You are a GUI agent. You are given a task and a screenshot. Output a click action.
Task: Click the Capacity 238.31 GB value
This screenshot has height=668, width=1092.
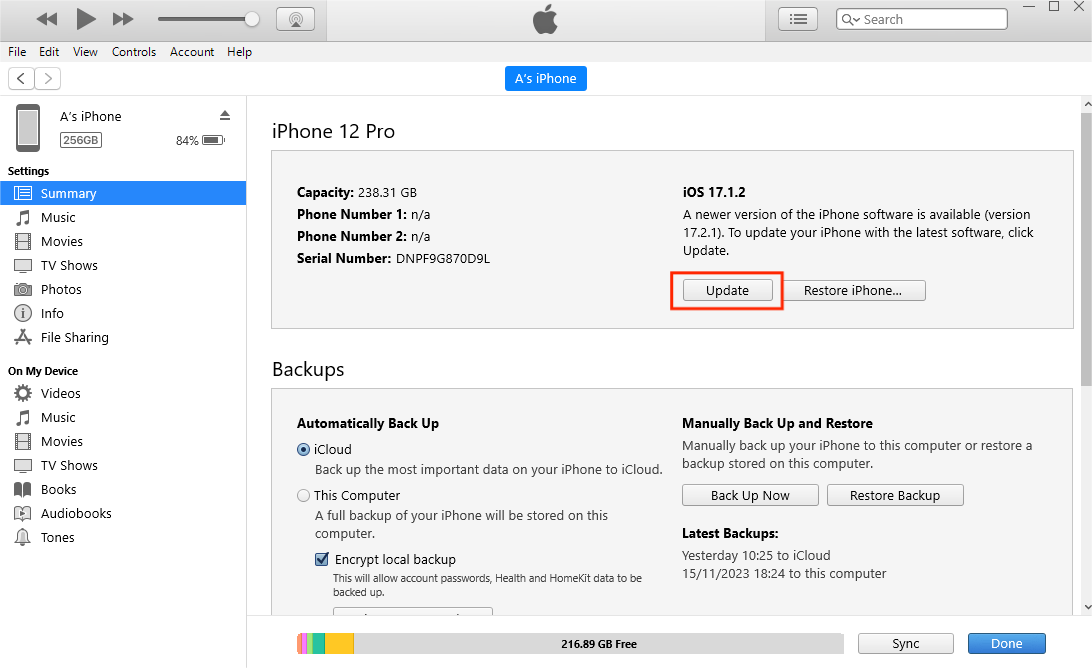pos(387,192)
